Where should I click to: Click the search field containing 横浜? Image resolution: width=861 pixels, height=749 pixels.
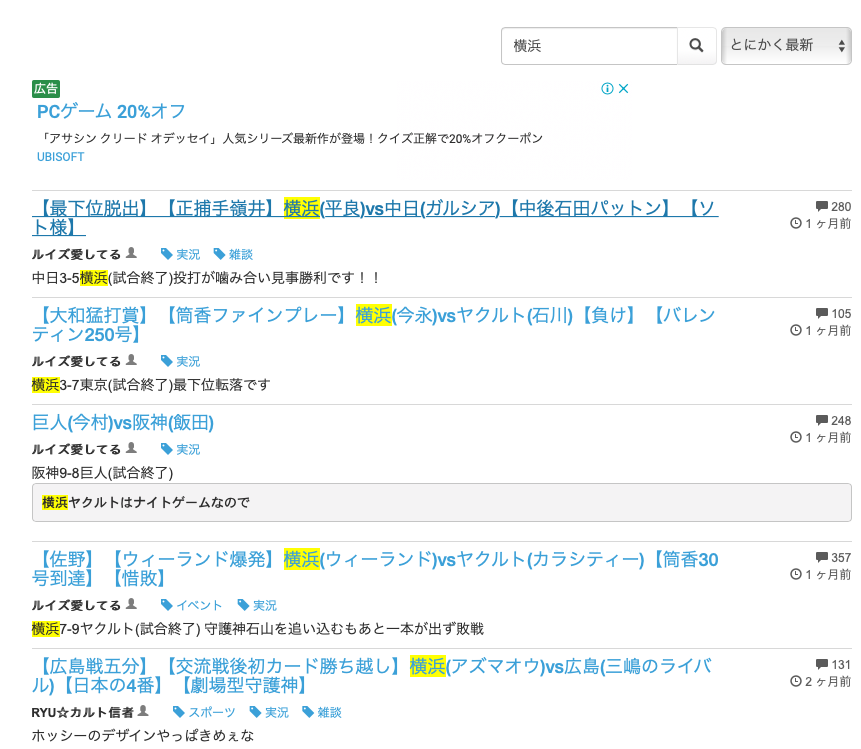click(x=589, y=46)
